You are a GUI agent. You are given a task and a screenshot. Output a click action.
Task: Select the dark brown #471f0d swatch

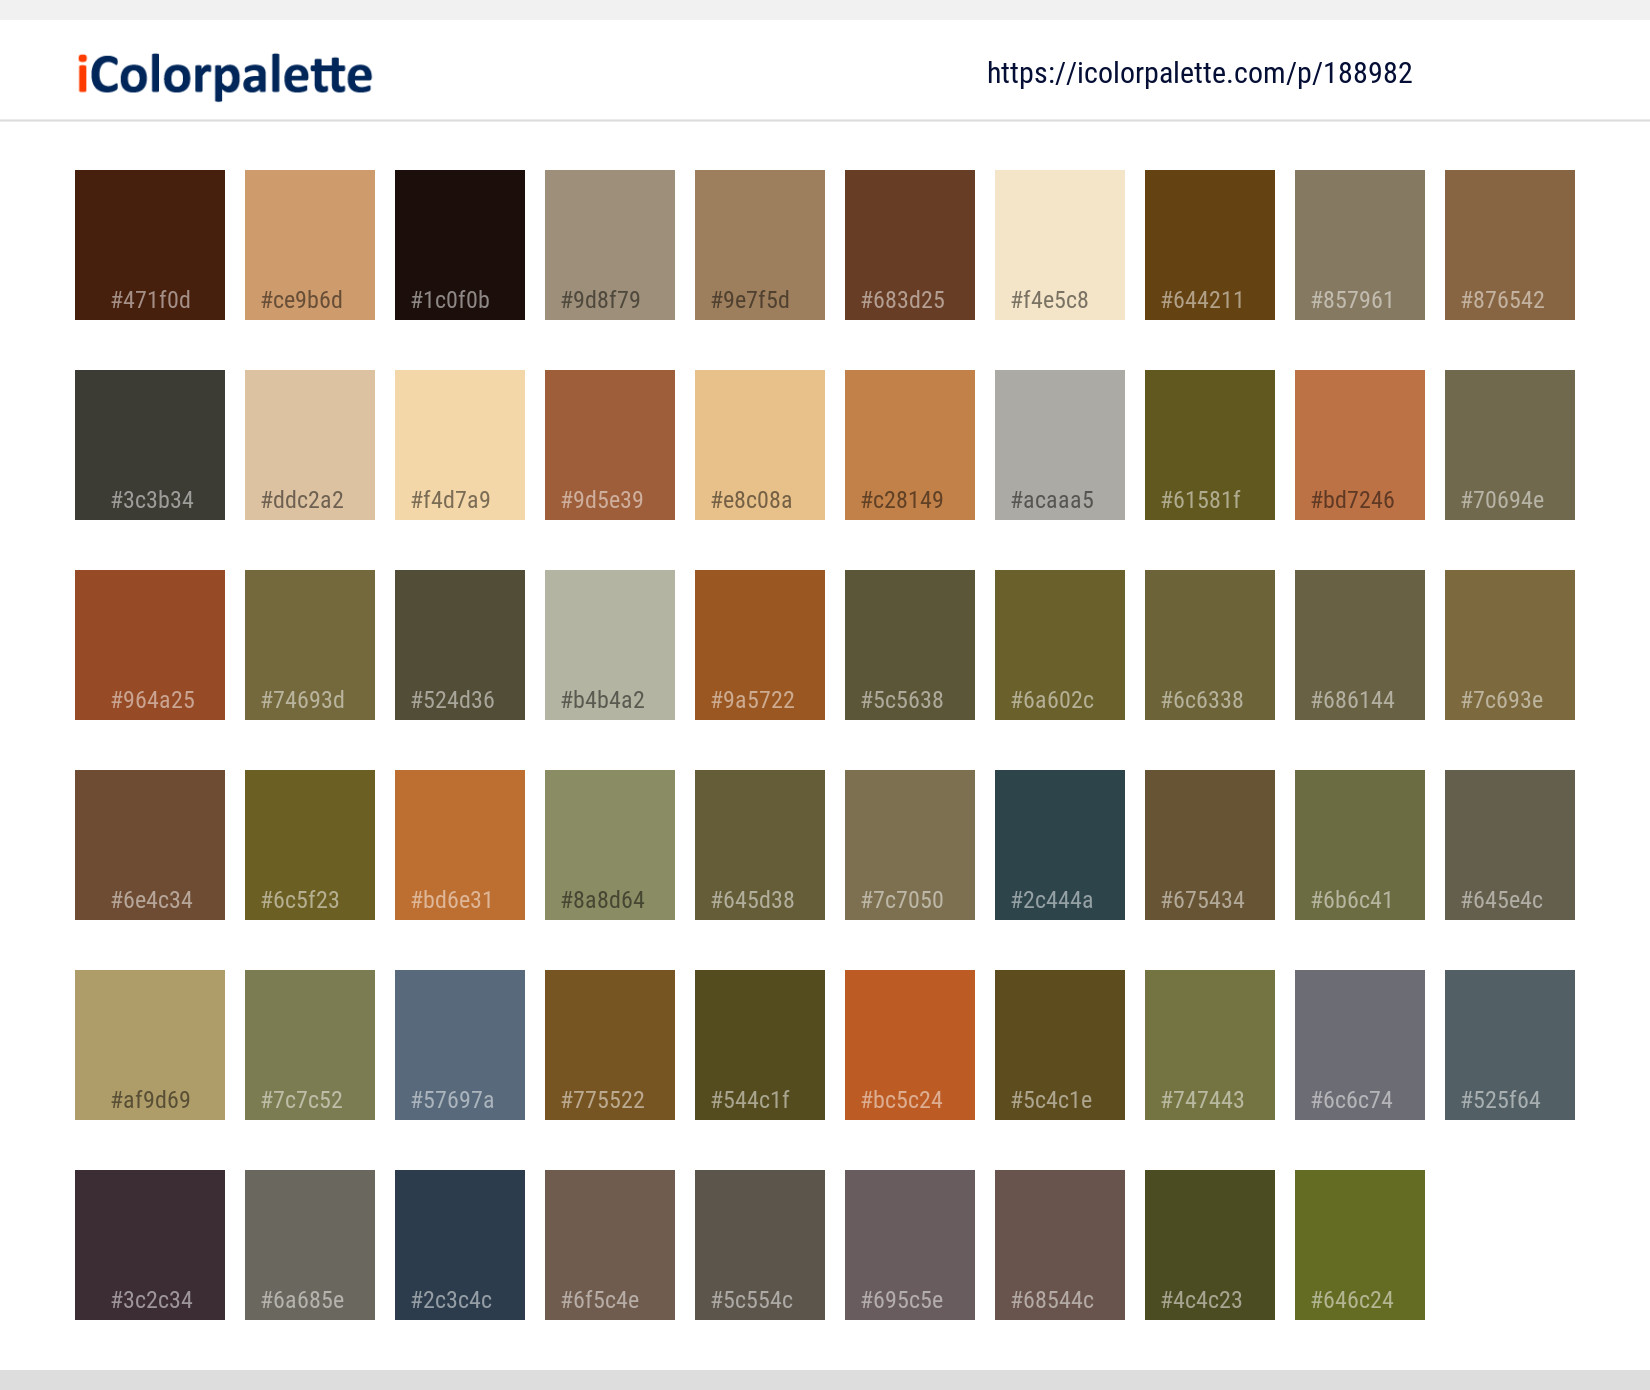[x=149, y=244]
